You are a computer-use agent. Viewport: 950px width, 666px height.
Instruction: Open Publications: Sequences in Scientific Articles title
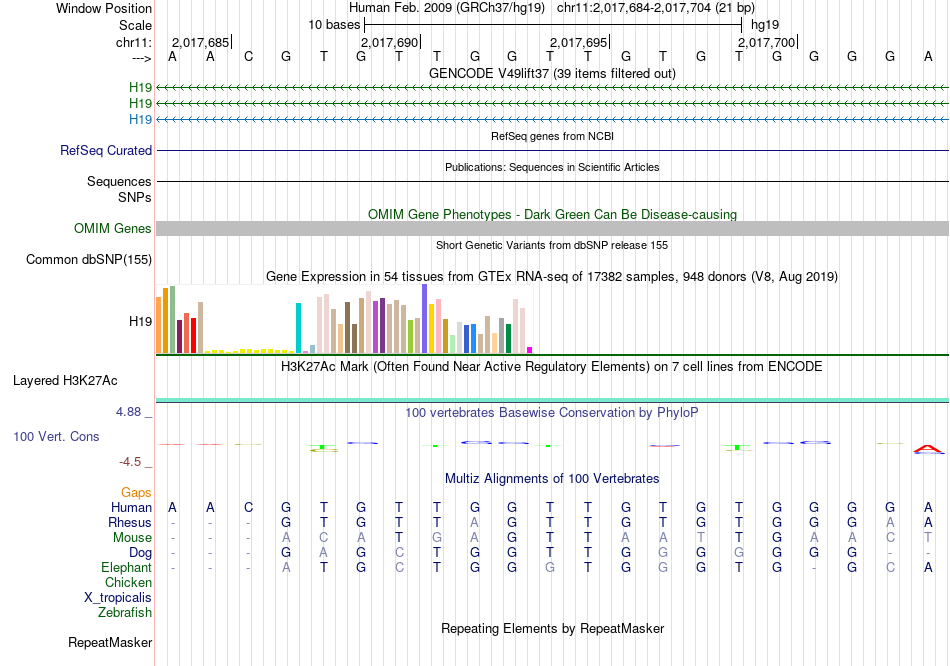pos(552,167)
